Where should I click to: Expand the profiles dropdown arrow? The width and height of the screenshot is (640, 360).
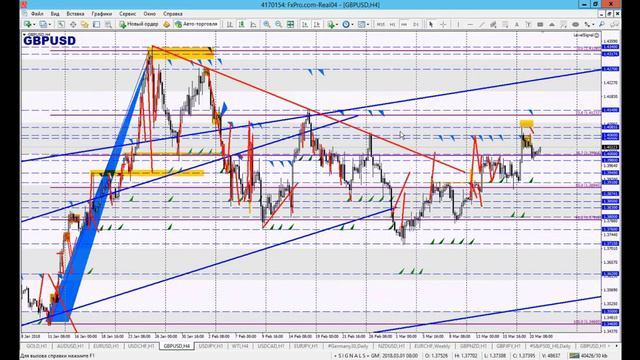coord(49,24)
